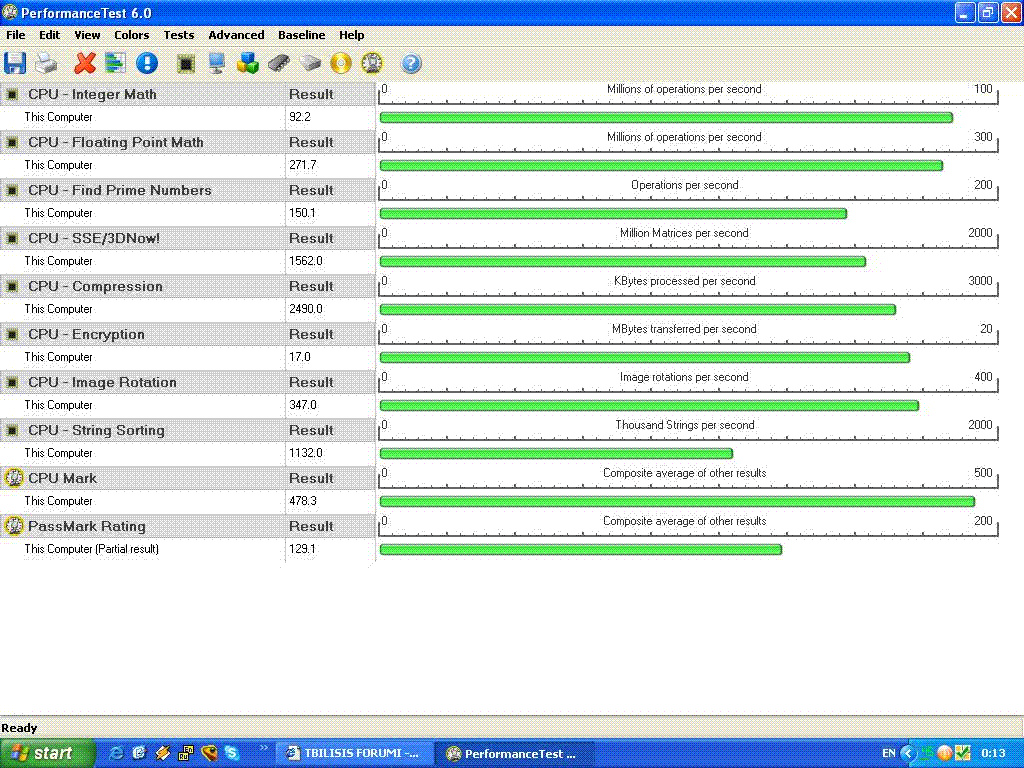Screen dimensions: 1024x768
Task: Click the Floating Point result value 271.7
Action: pyautogui.click(x=303, y=165)
